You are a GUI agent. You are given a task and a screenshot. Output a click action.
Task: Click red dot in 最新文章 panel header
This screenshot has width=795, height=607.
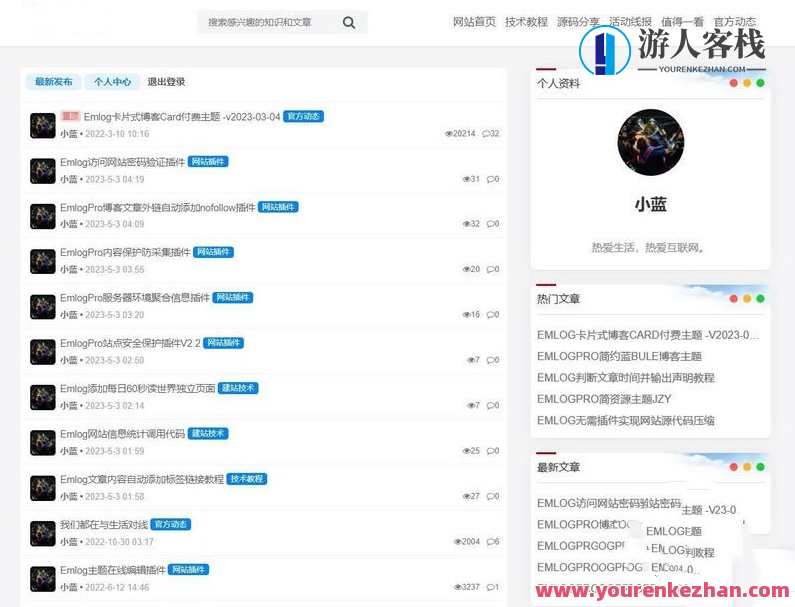coord(734,467)
